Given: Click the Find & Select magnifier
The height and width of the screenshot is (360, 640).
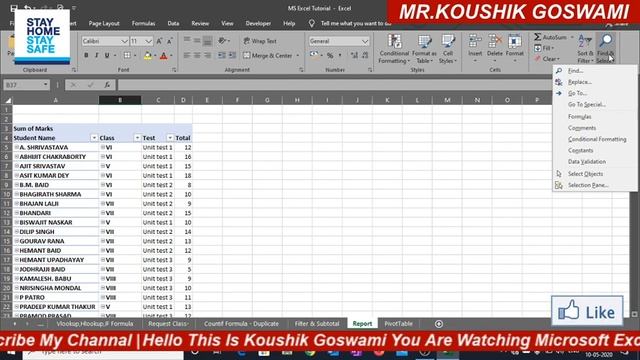Looking at the screenshot, I should (606, 40).
